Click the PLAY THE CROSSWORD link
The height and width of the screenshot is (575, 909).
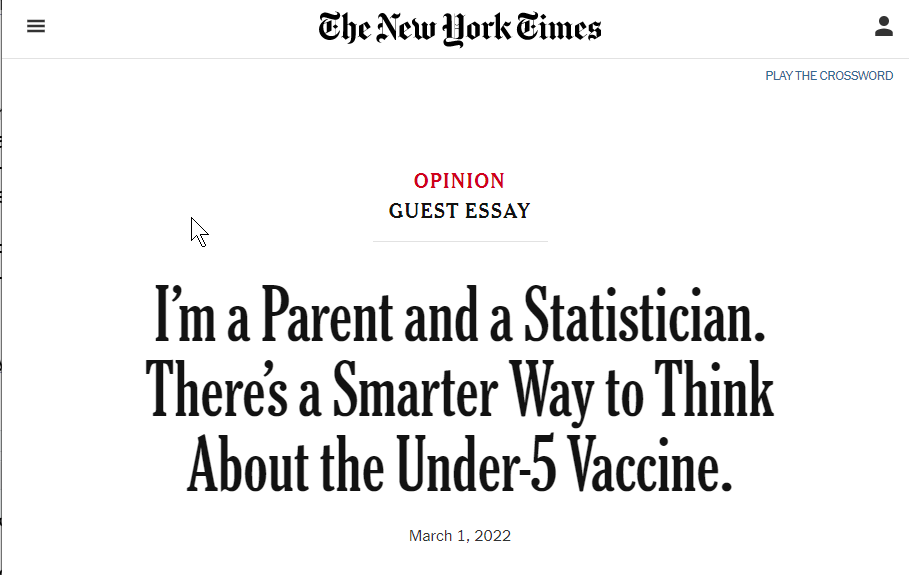pos(829,76)
